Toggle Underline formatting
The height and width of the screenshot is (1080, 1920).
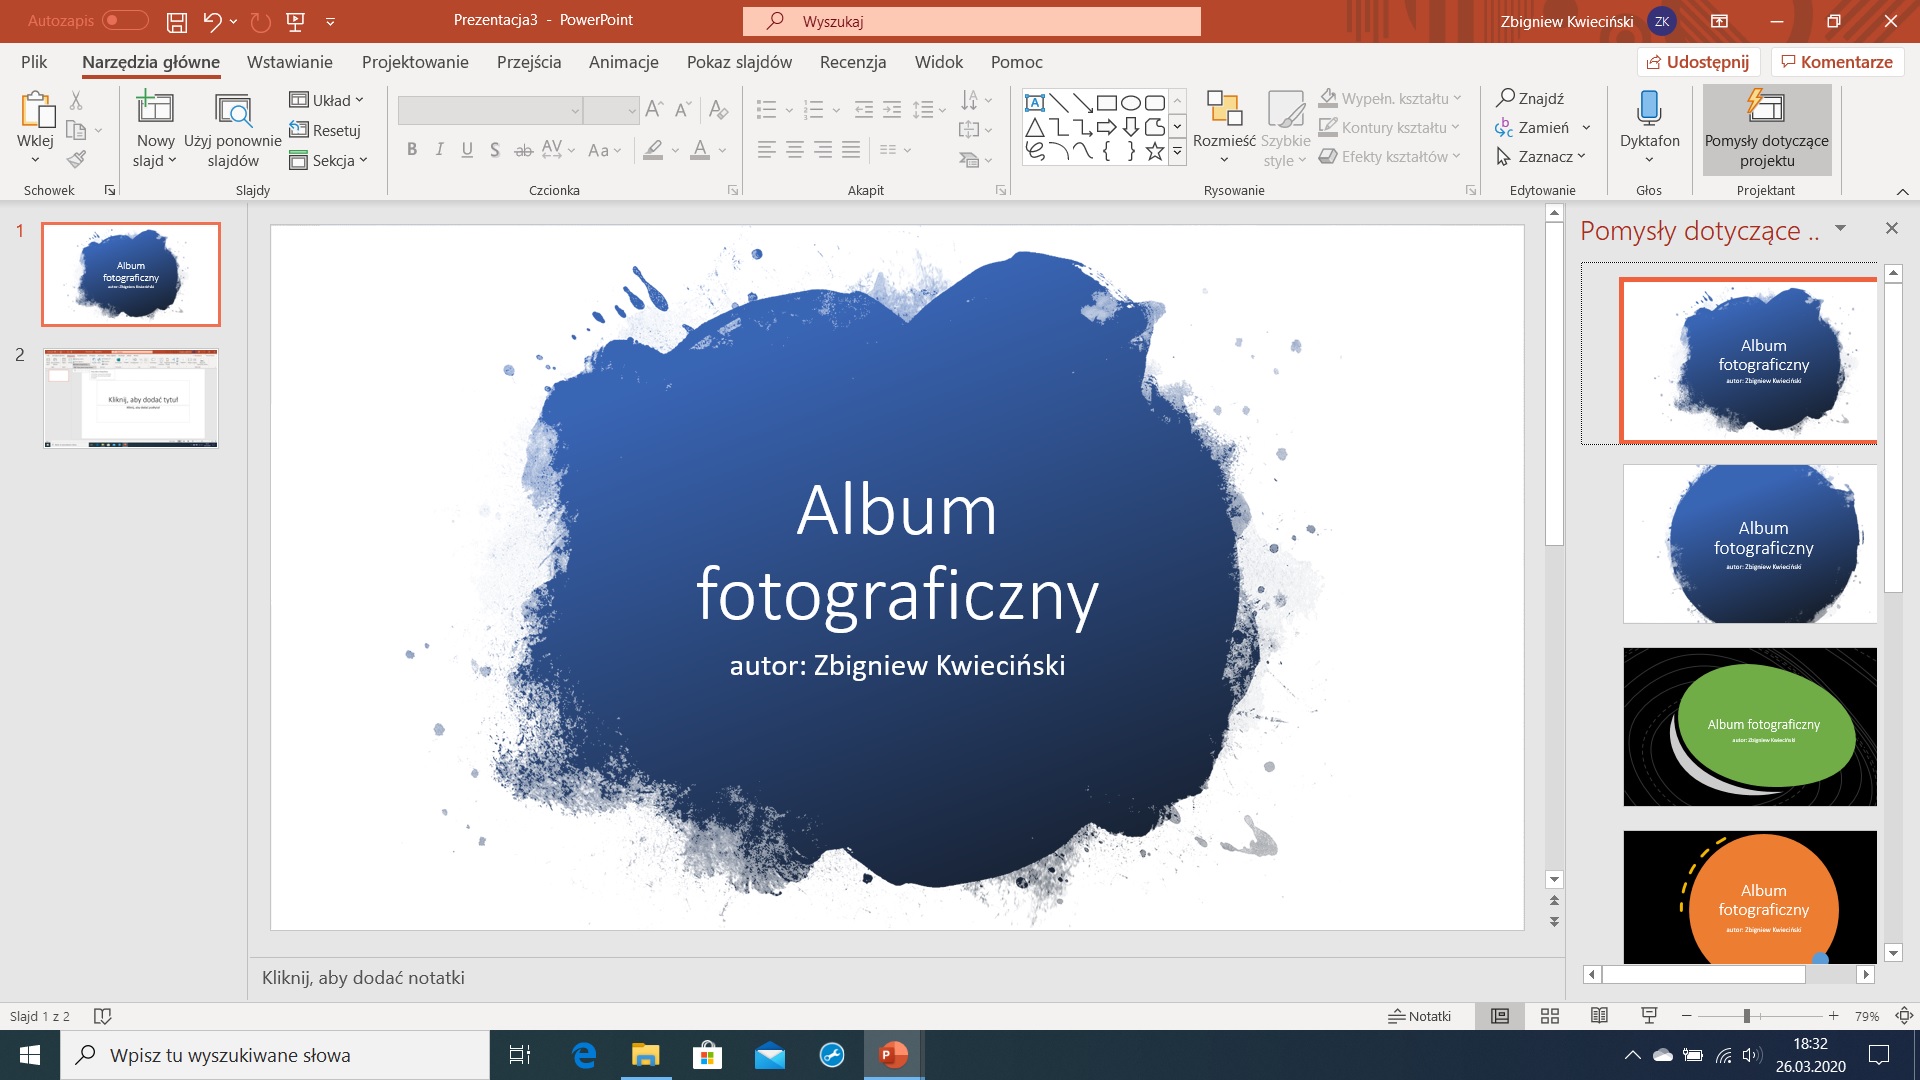coord(467,150)
